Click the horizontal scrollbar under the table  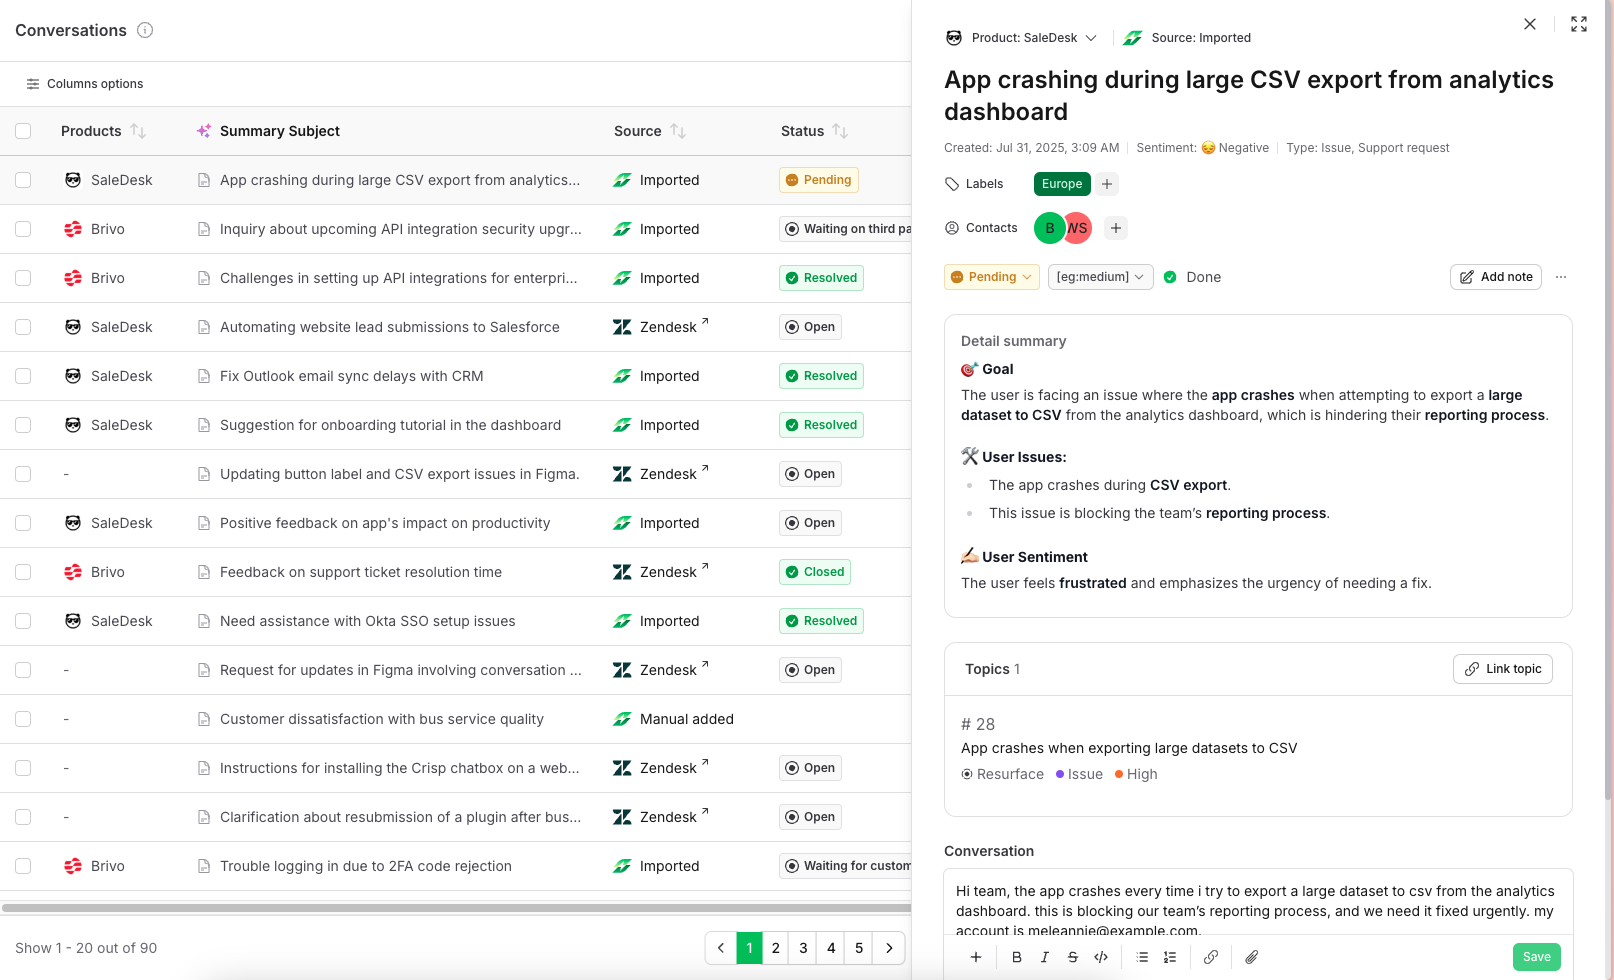tap(456, 908)
